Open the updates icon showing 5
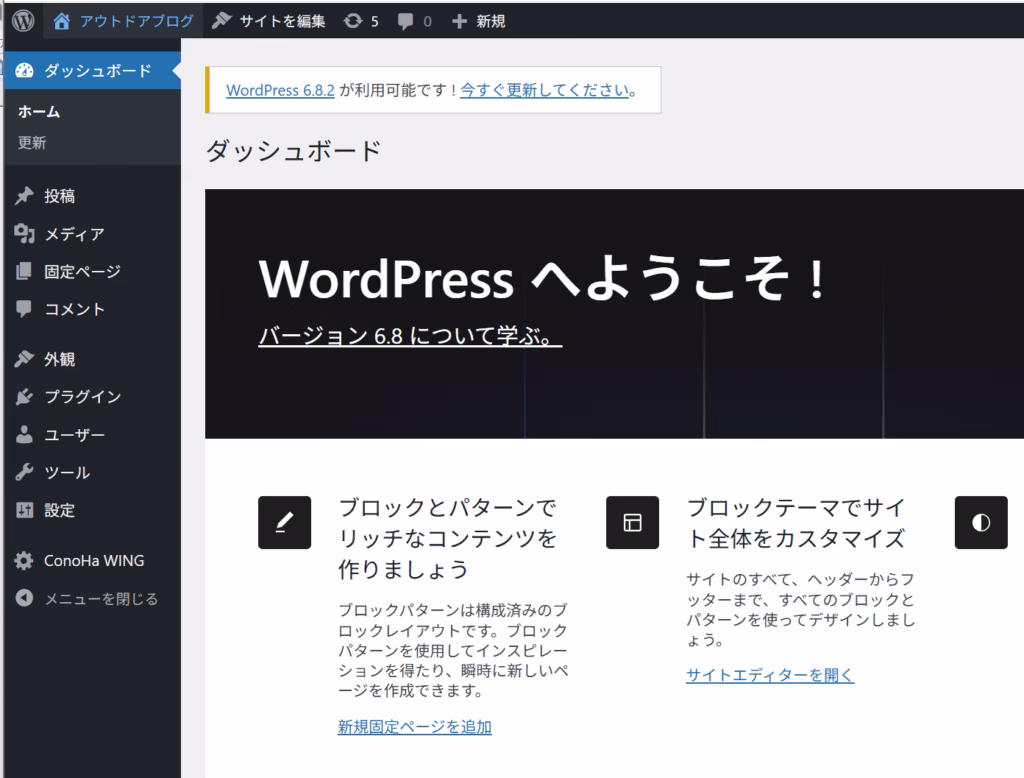 click(353, 21)
